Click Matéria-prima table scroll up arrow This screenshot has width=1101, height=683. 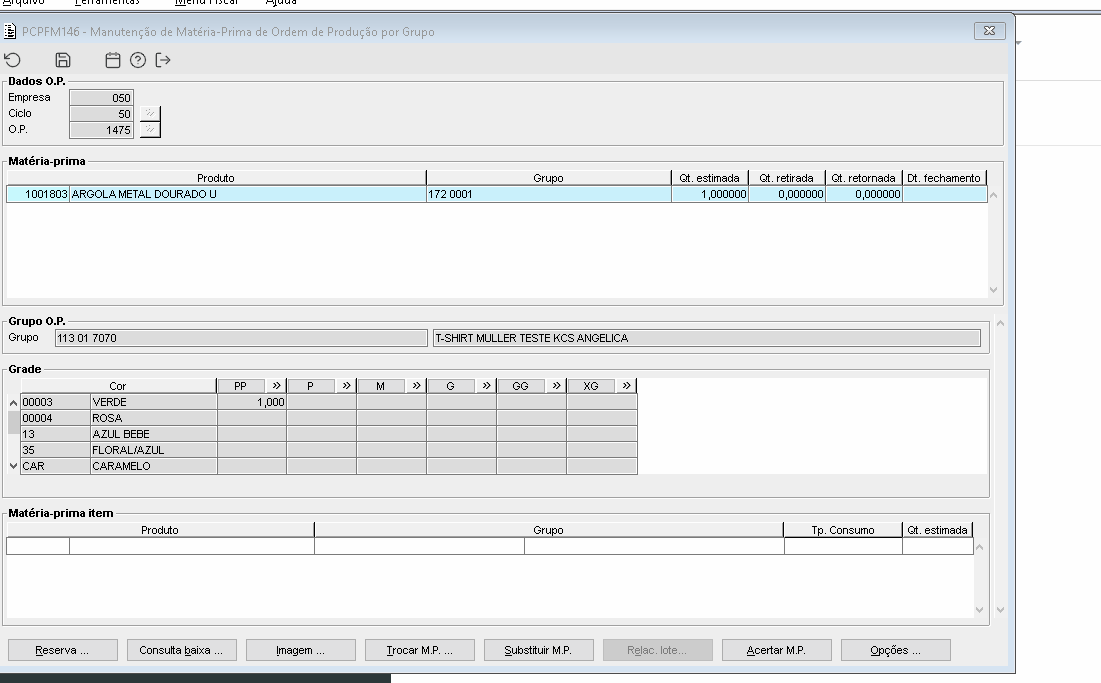click(994, 195)
